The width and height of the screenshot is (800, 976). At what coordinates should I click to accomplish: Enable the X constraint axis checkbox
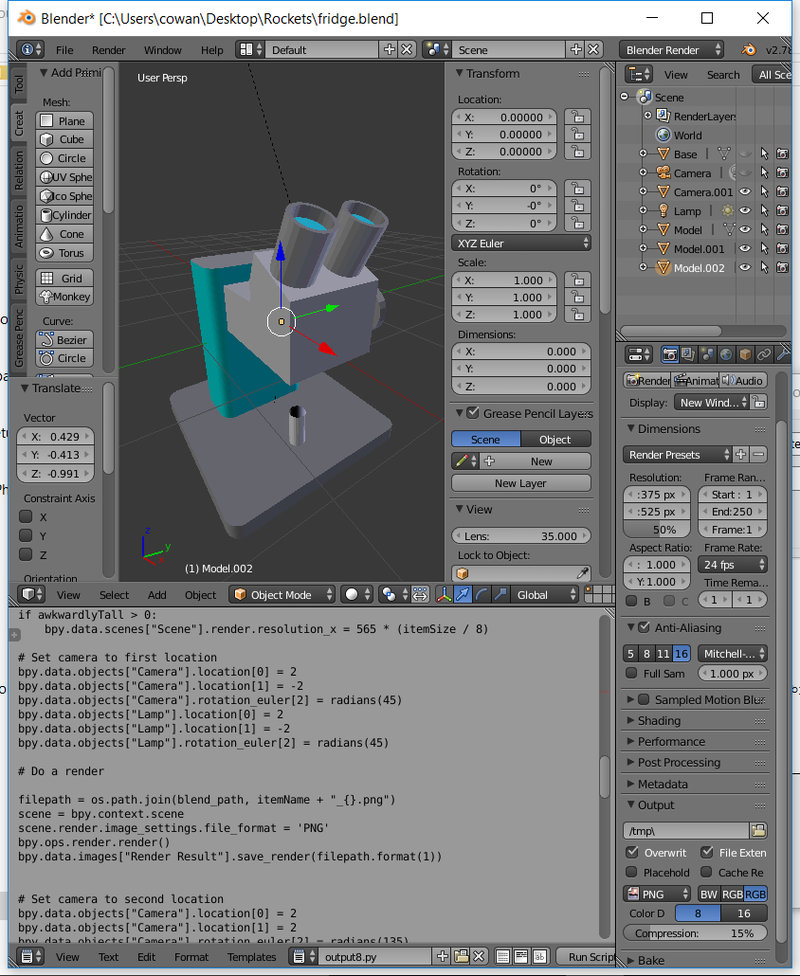pos(27,517)
